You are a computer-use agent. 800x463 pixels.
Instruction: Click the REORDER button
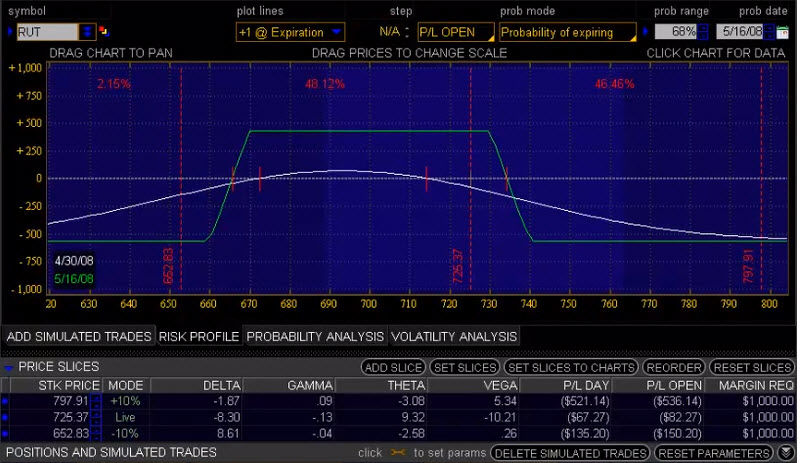pos(674,368)
